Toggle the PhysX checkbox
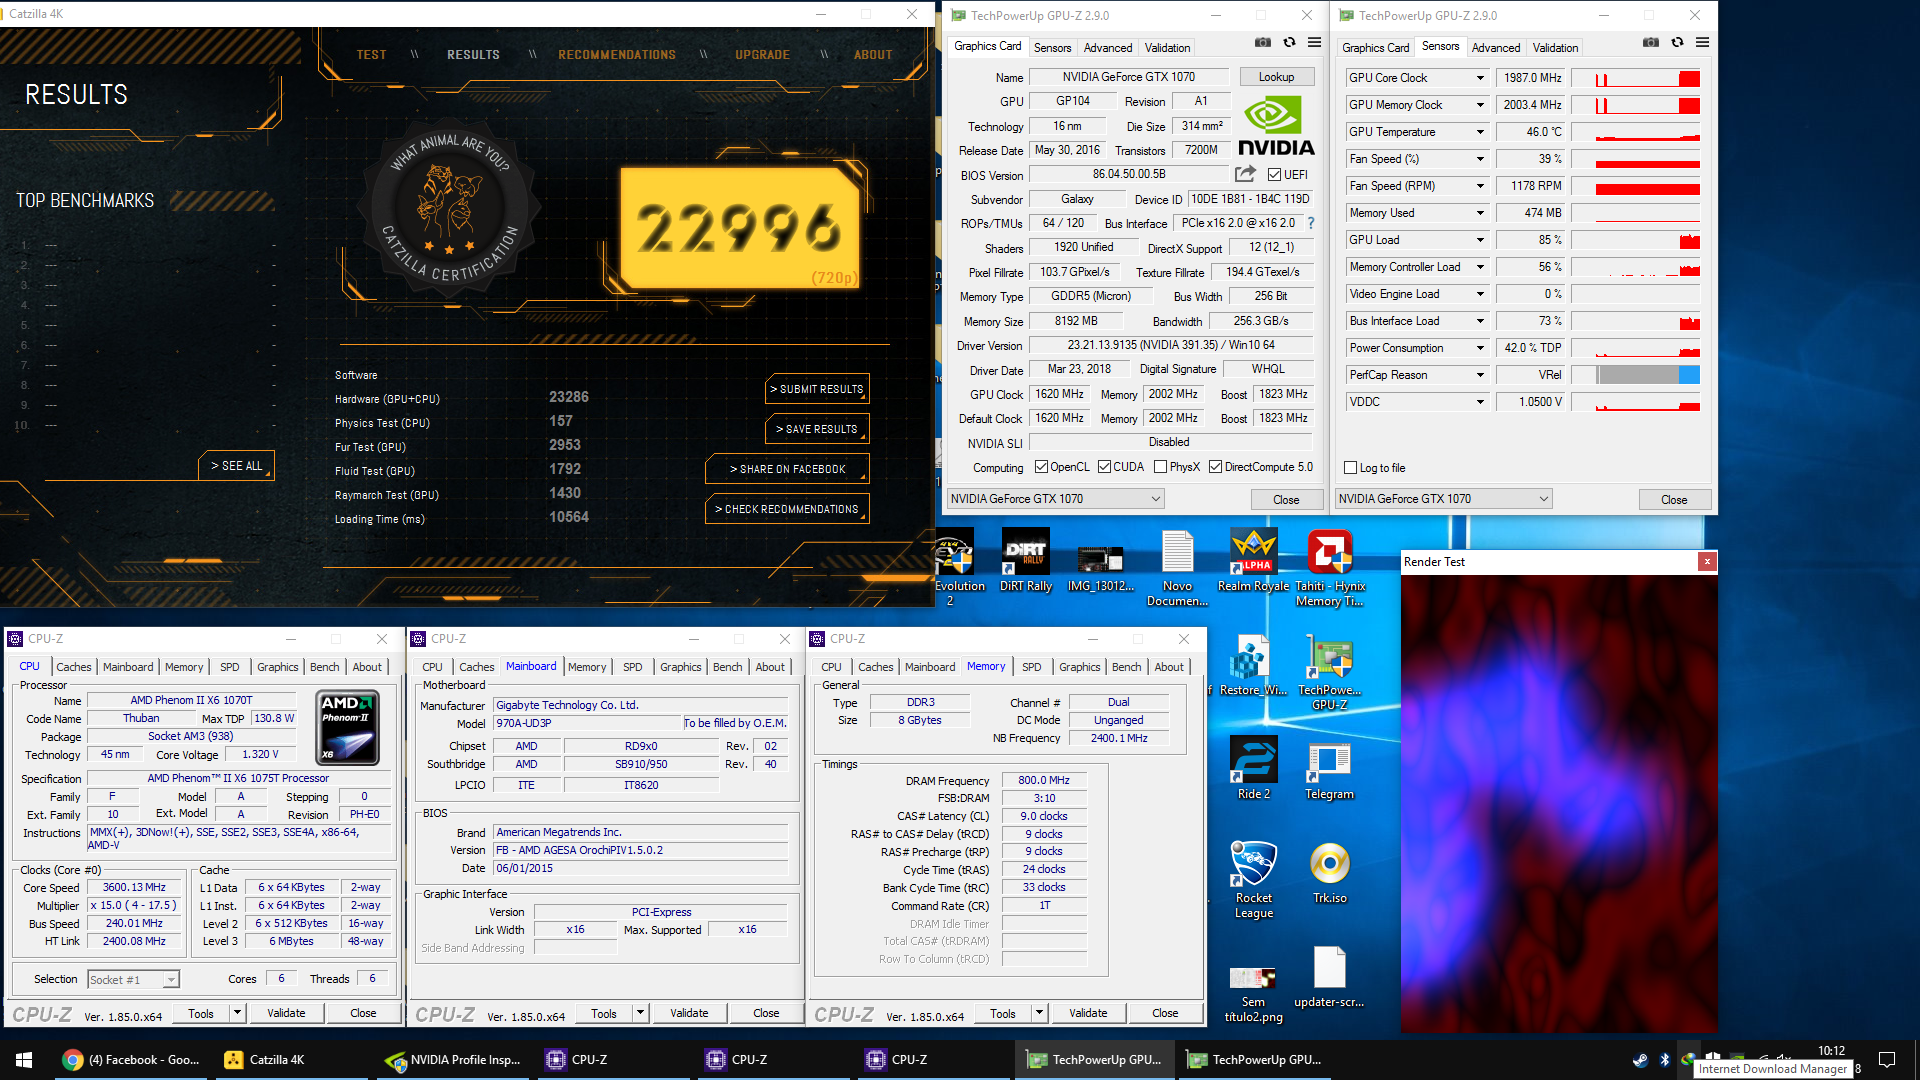 pyautogui.click(x=1160, y=467)
